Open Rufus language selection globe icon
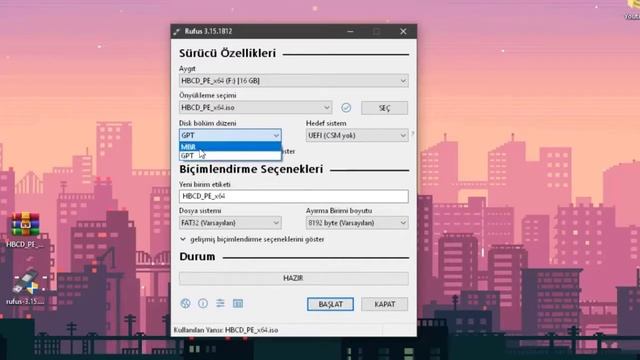Image resolution: width=640 pixels, height=360 pixels. 185,303
